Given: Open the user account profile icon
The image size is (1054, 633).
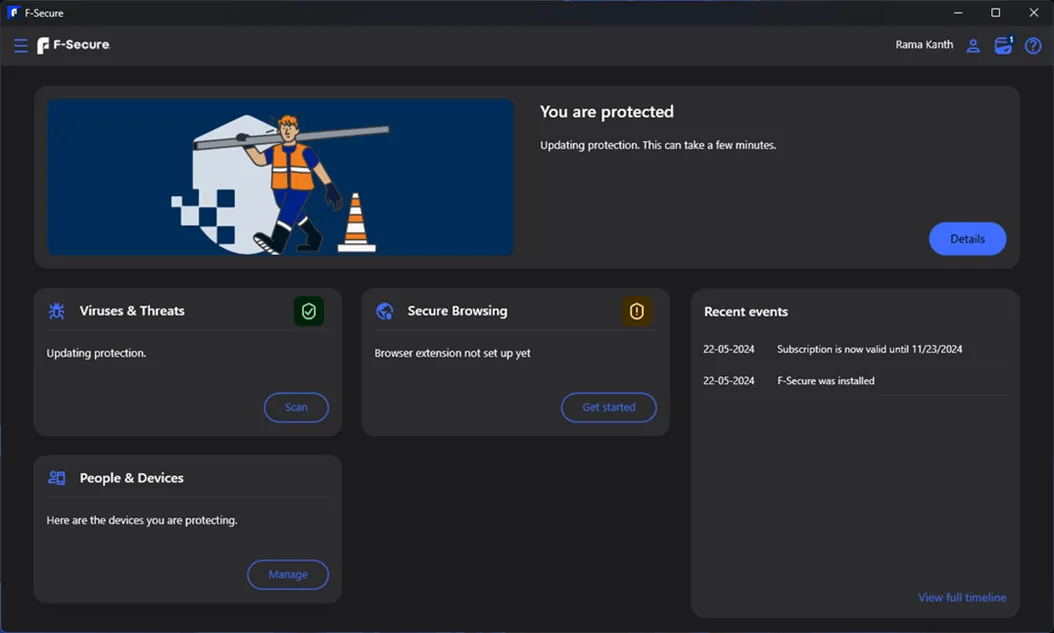Looking at the screenshot, I should [972, 46].
